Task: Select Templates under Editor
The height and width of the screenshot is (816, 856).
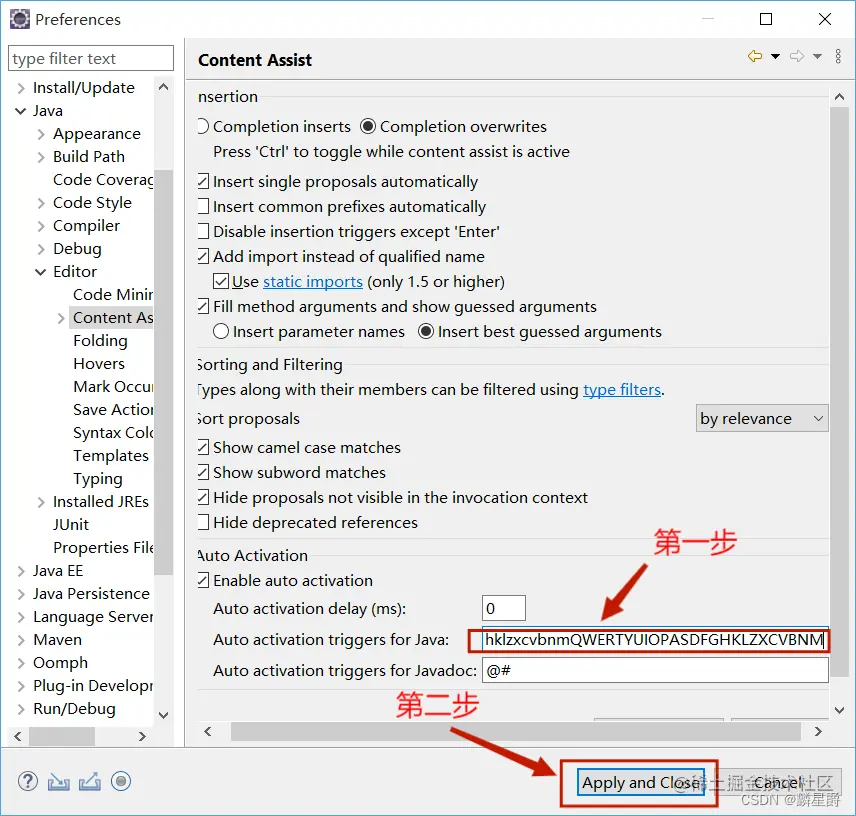Action: click(111, 455)
